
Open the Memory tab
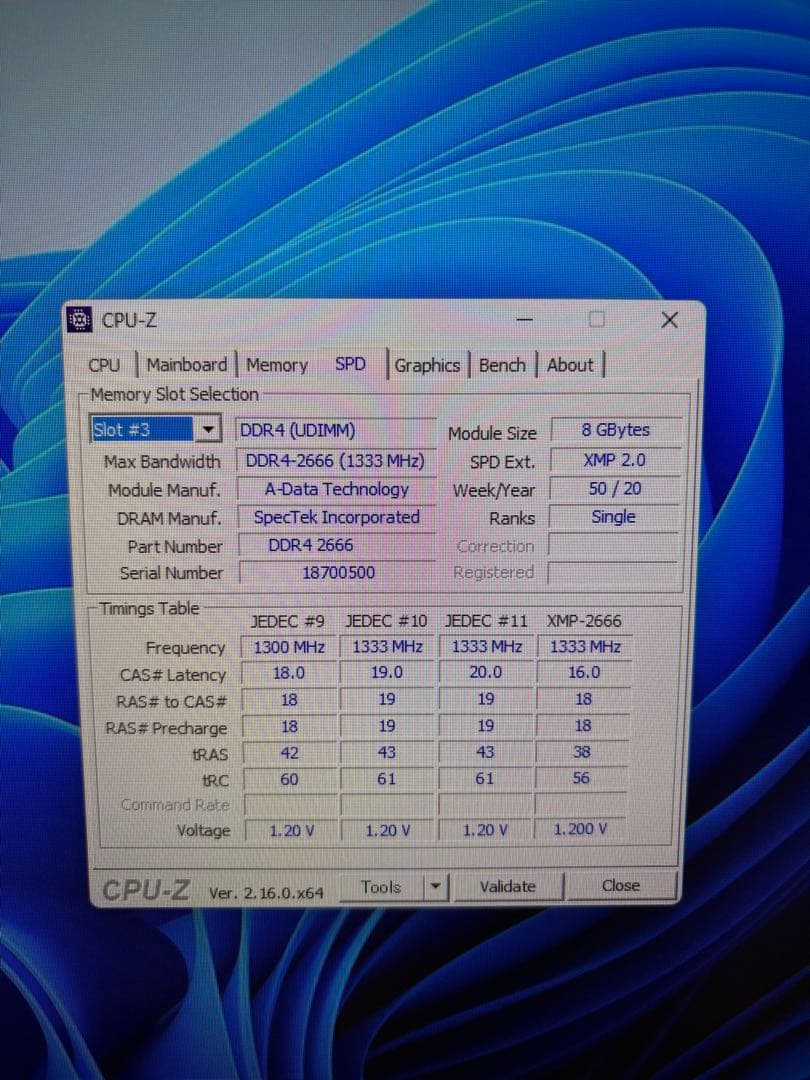(x=276, y=364)
